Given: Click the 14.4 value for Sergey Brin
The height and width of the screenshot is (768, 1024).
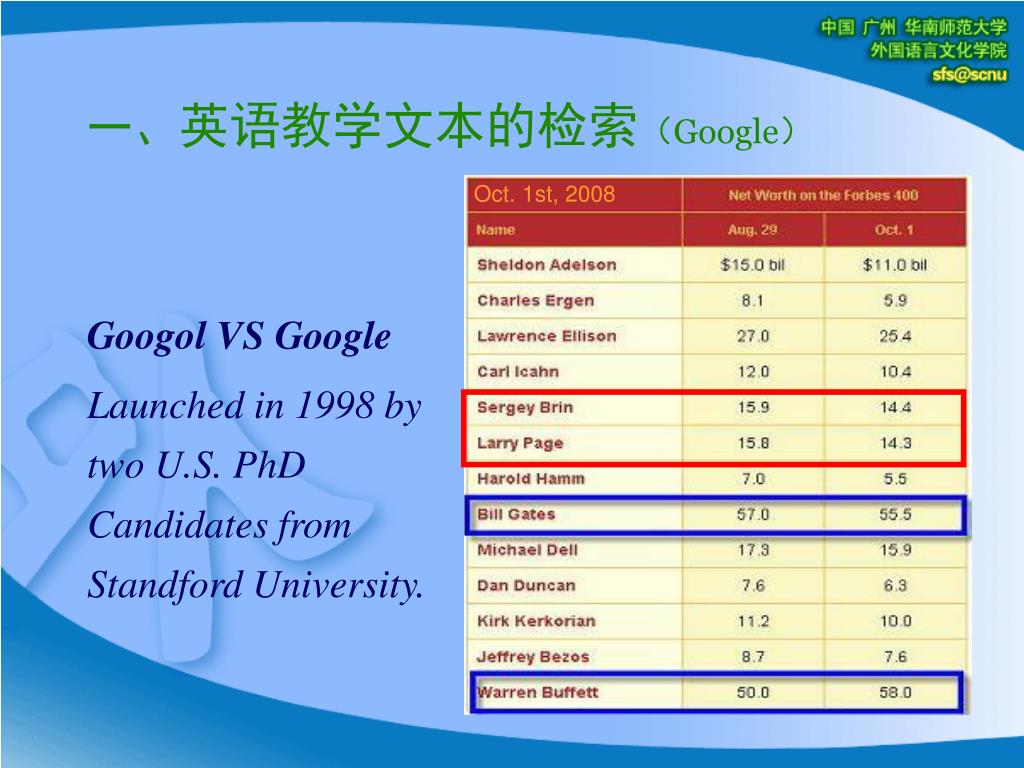Looking at the screenshot, I should point(895,408).
